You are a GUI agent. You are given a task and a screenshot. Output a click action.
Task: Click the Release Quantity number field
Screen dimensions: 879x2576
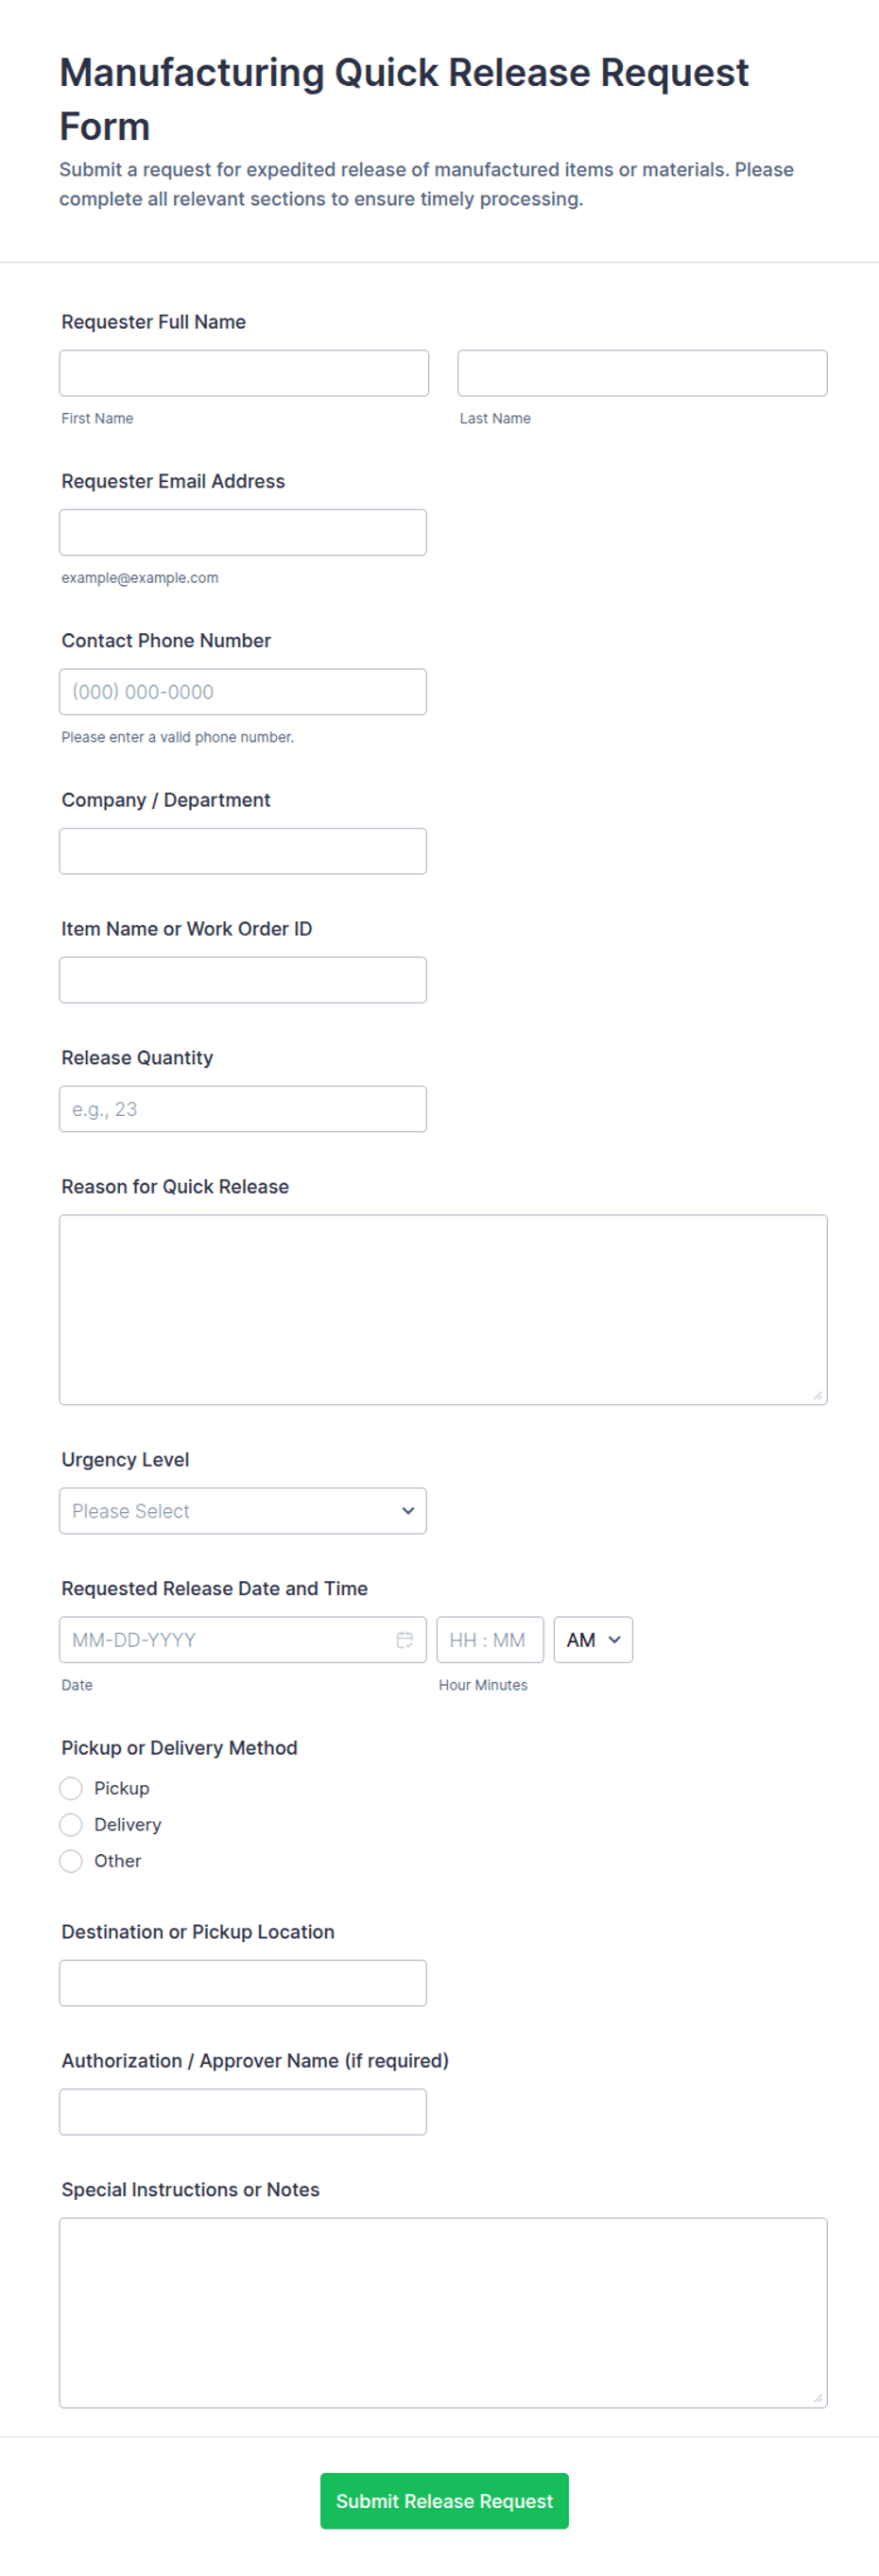242,1108
